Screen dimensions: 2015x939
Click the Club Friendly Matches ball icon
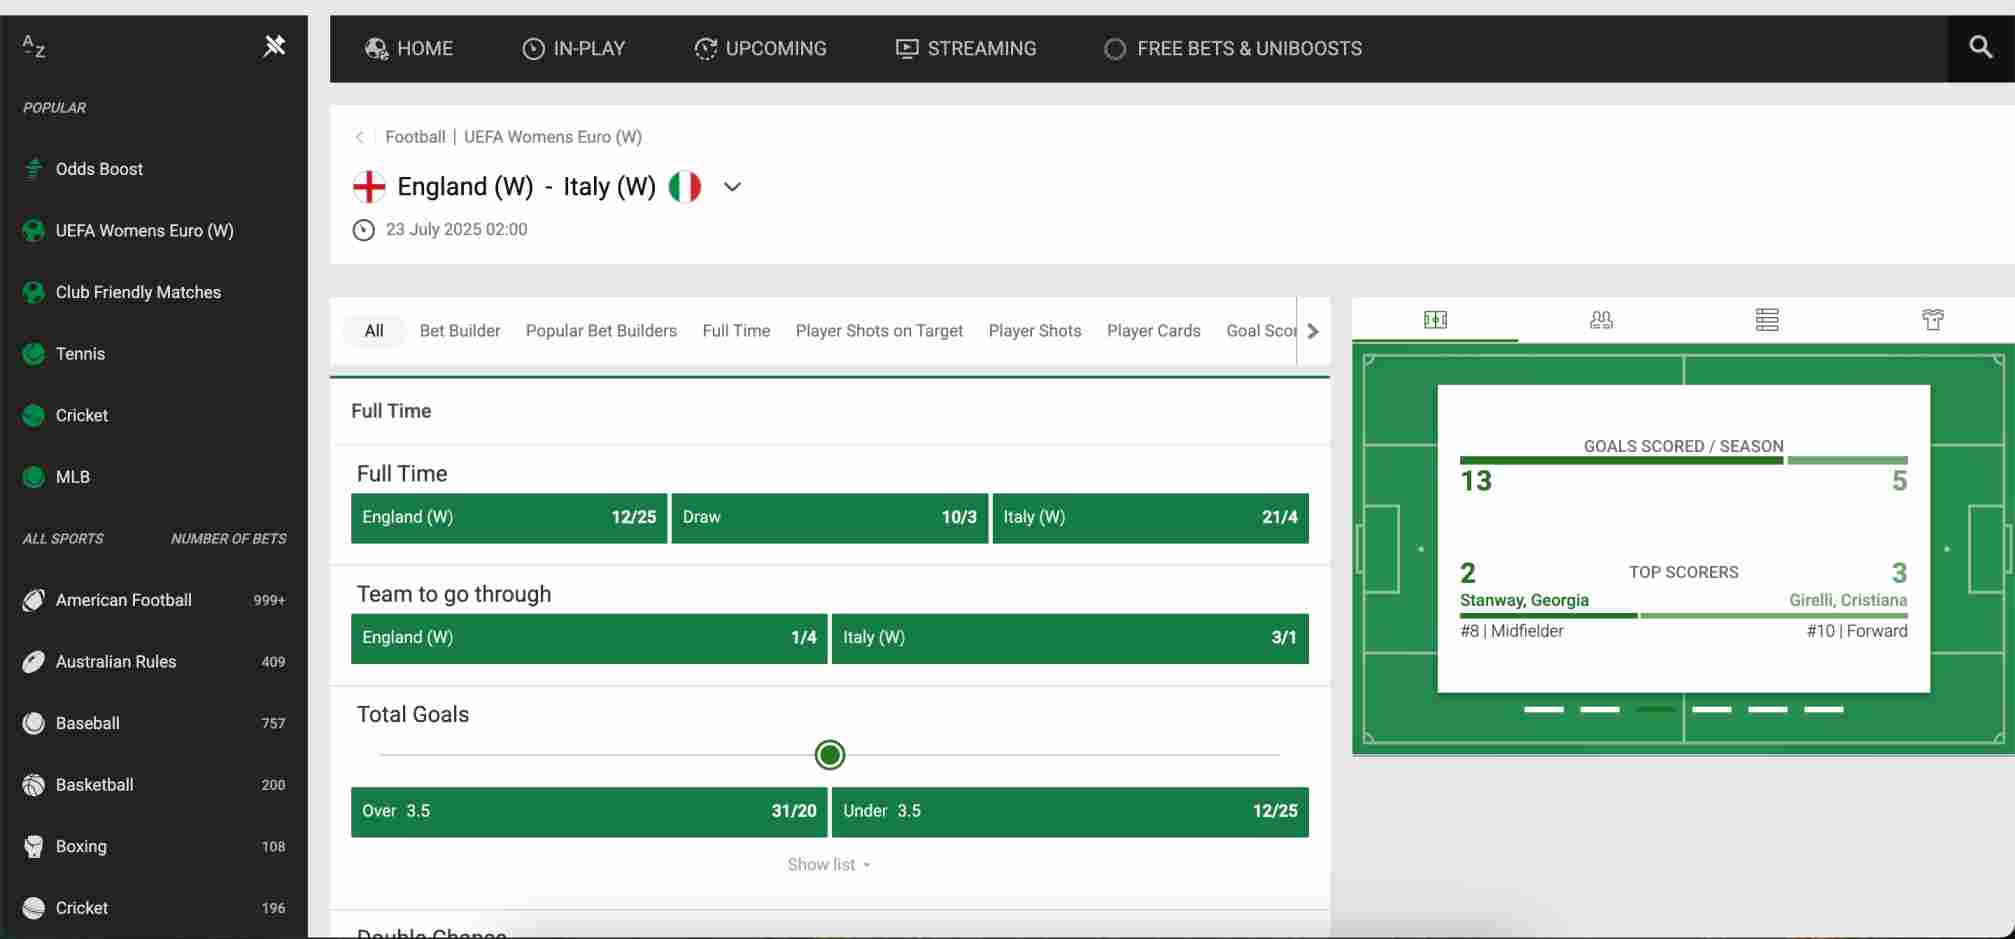click(34, 292)
